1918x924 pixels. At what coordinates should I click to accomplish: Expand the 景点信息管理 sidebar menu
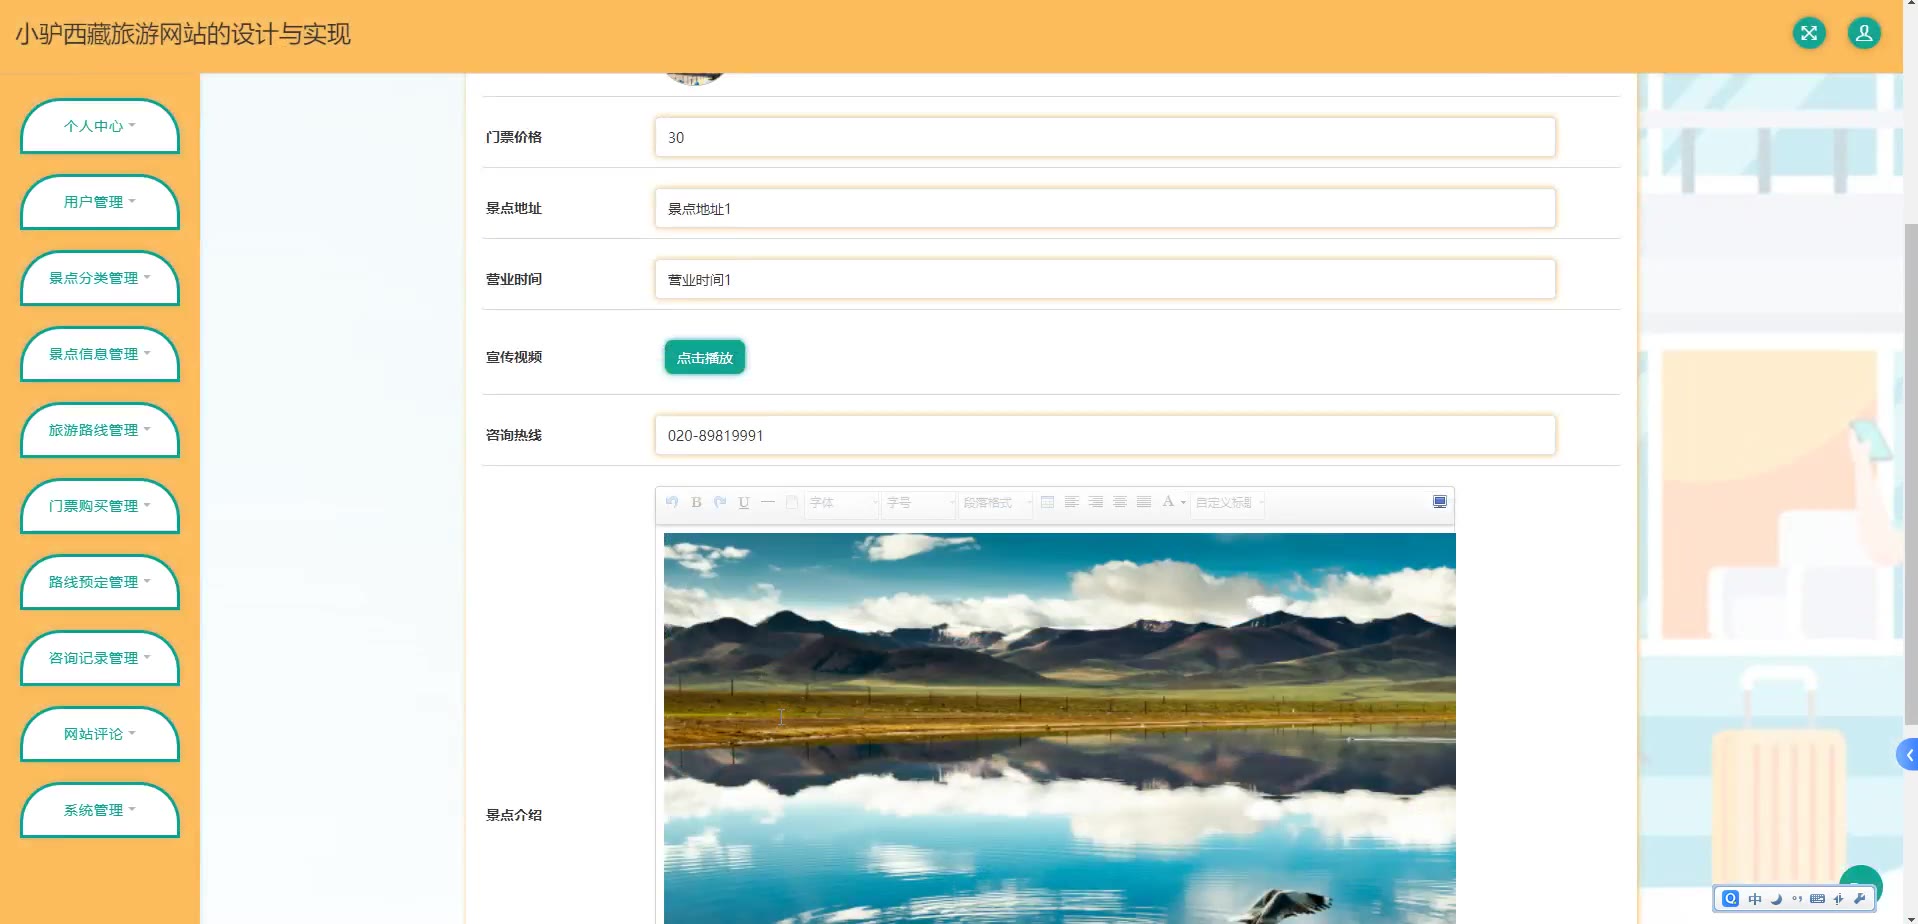(100, 354)
